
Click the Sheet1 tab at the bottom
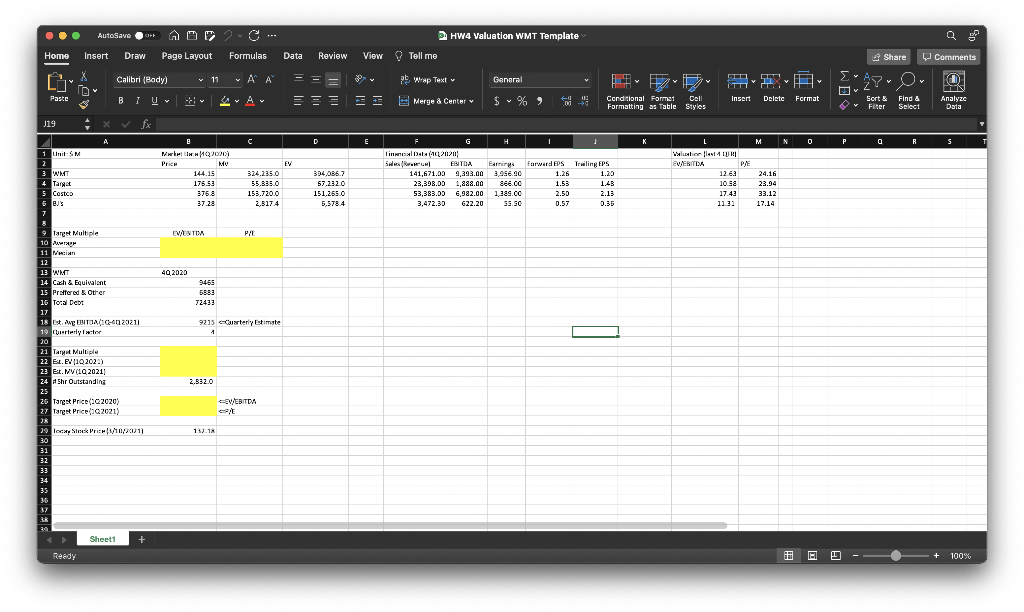click(102, 538)
